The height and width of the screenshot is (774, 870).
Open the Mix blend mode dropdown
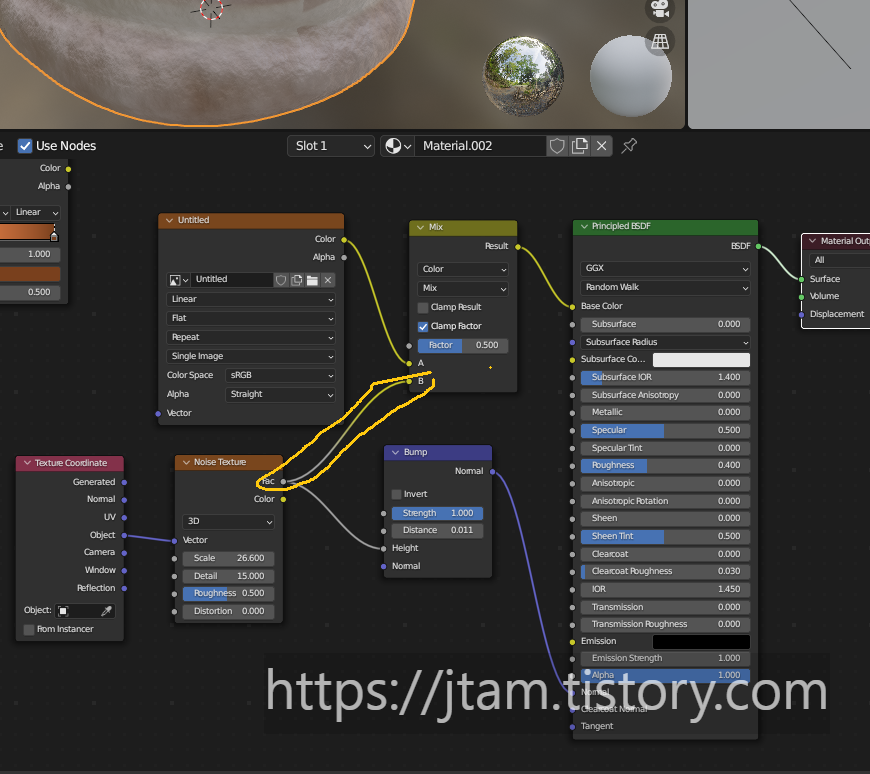click(463, 289)
